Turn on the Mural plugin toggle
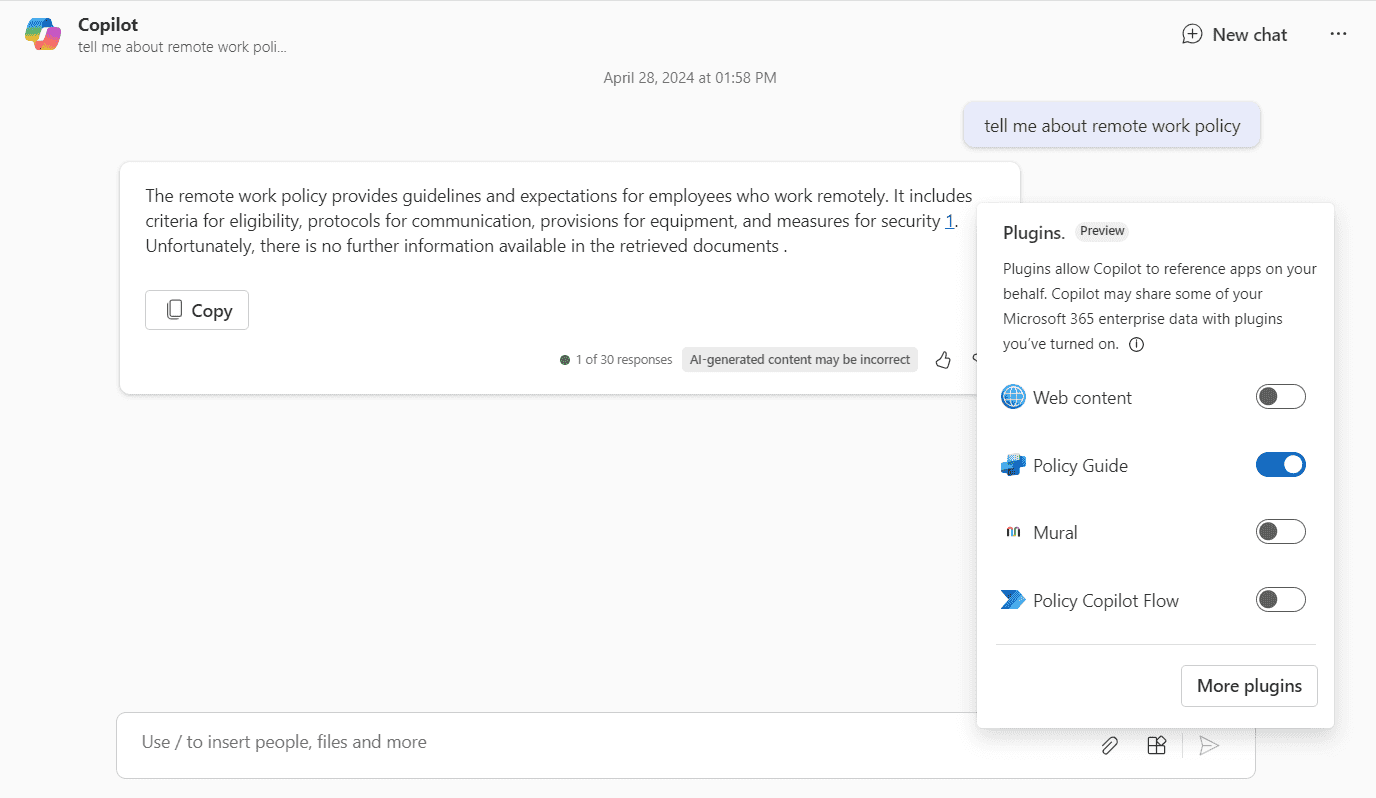1376x798 pixels. pyautogui.click(x=1280, y=532)
